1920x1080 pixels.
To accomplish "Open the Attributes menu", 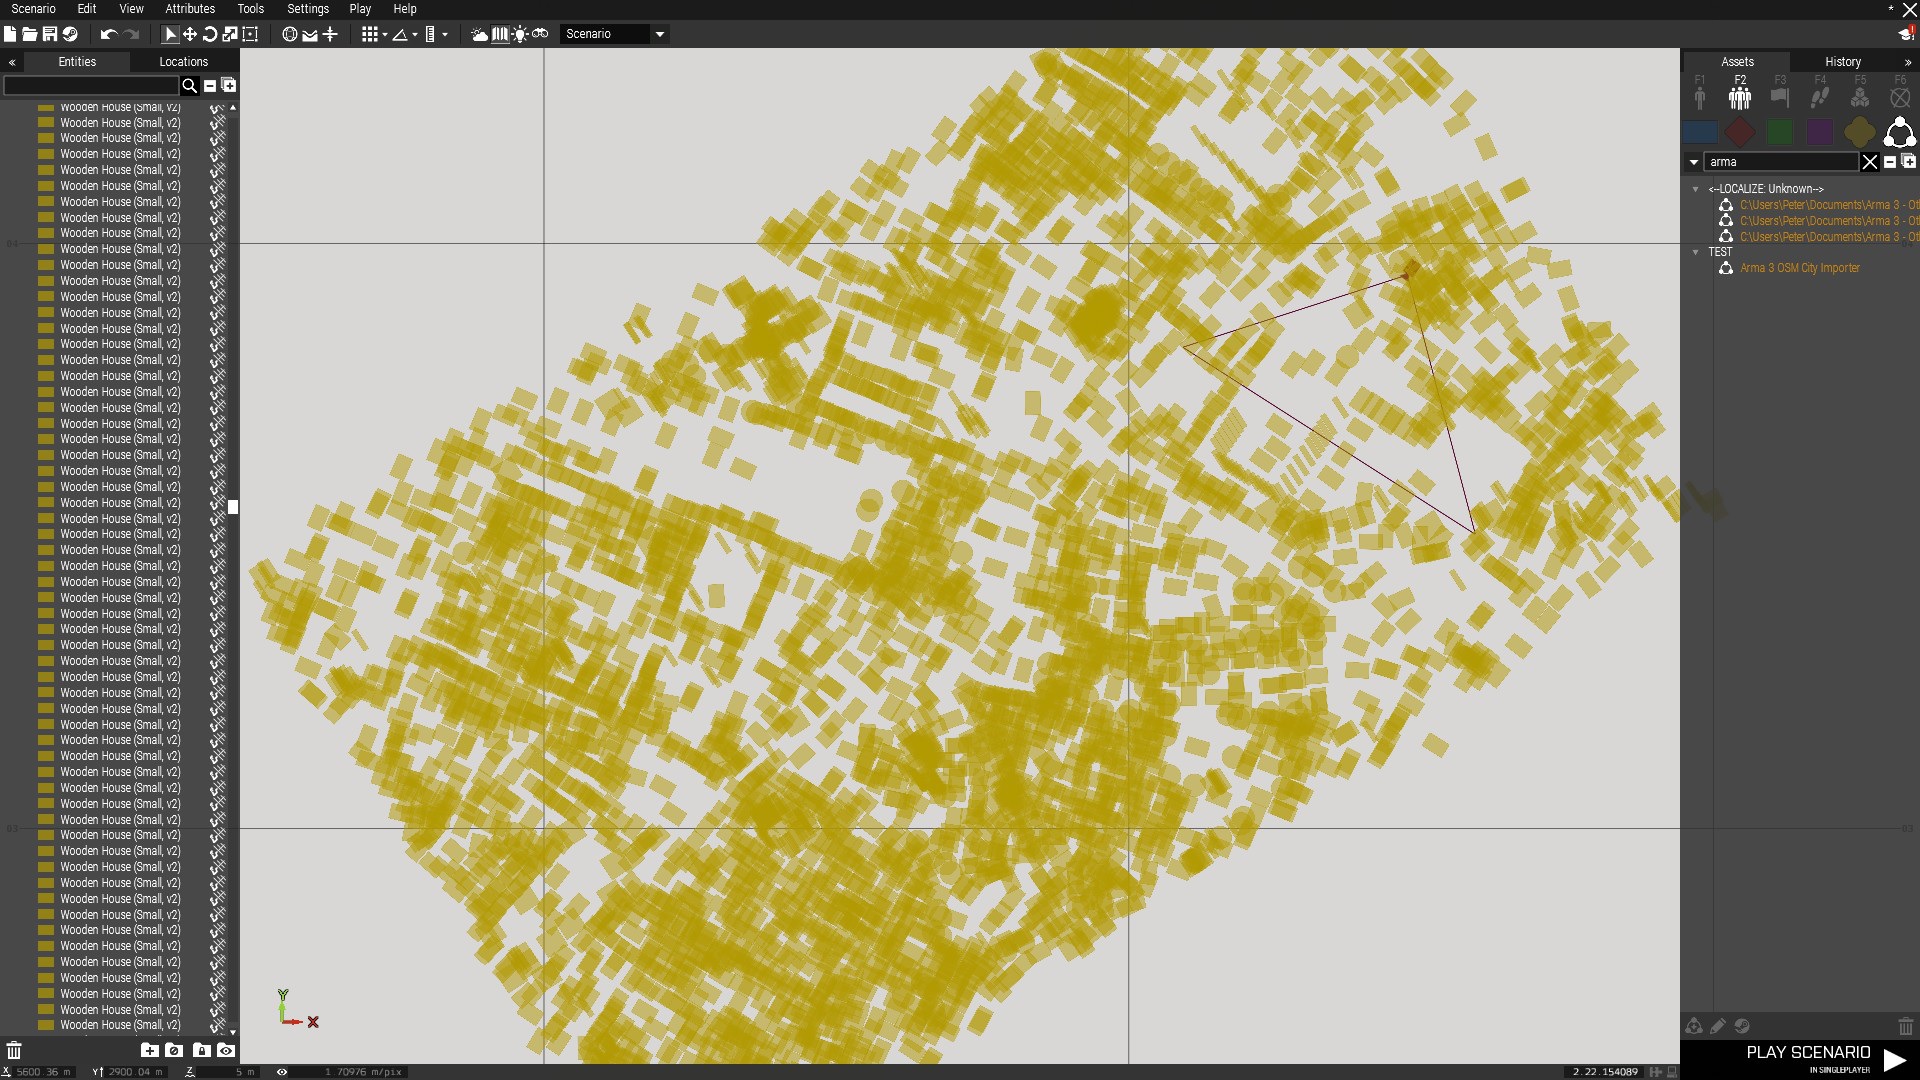I will (x=190, y=9).
